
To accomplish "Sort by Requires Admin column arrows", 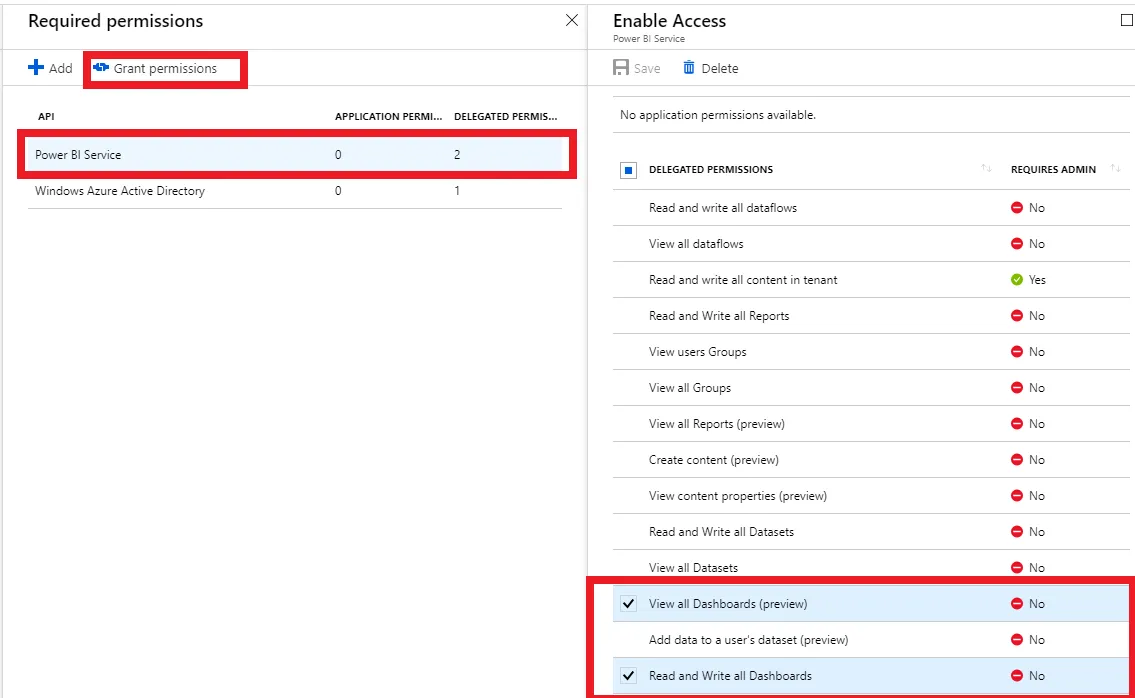I will point(1116,169).
